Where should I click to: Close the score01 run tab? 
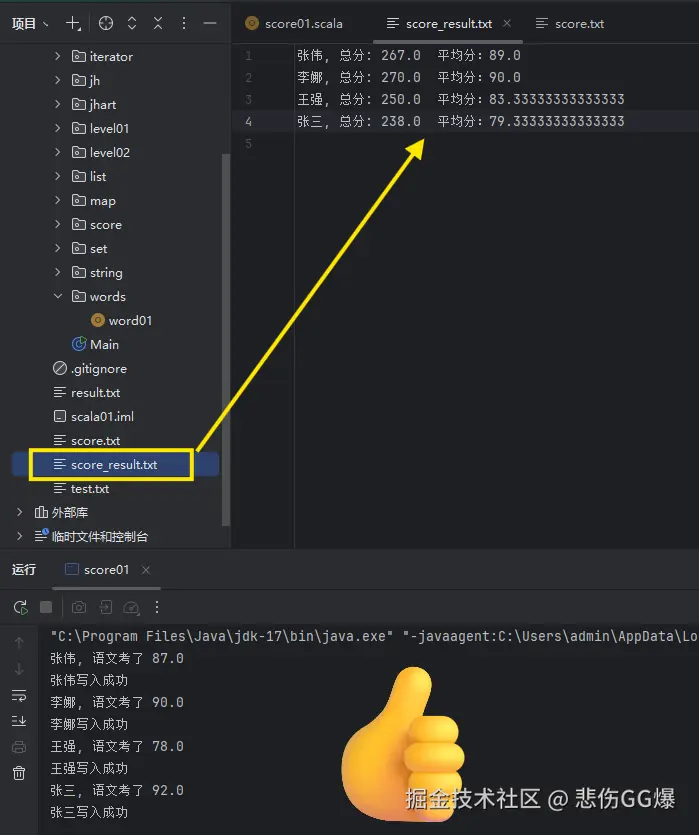pyautogui.click(x=146, y=570)
